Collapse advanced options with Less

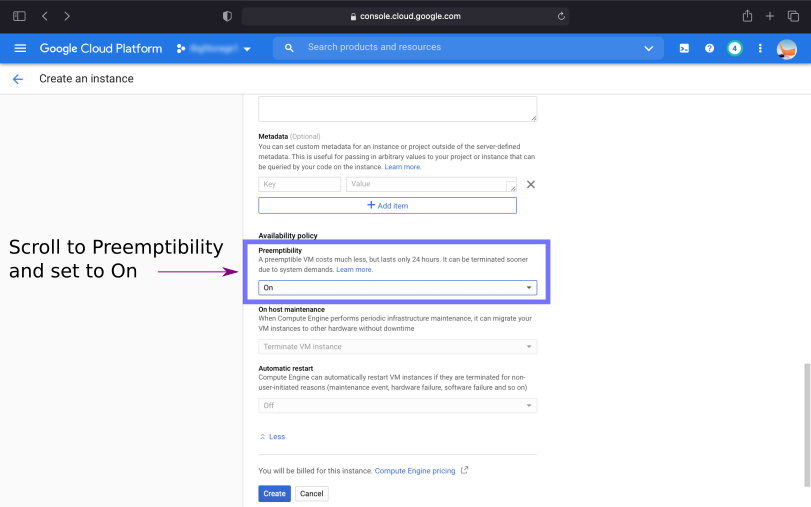coord(272,437)
